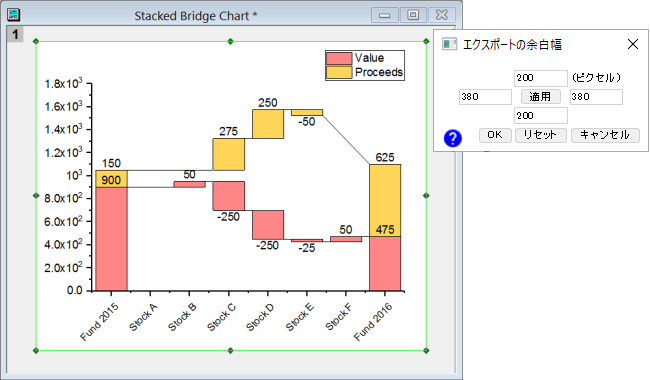
Task: Click the Stock B red 50 bar
Action: point(189,184)
